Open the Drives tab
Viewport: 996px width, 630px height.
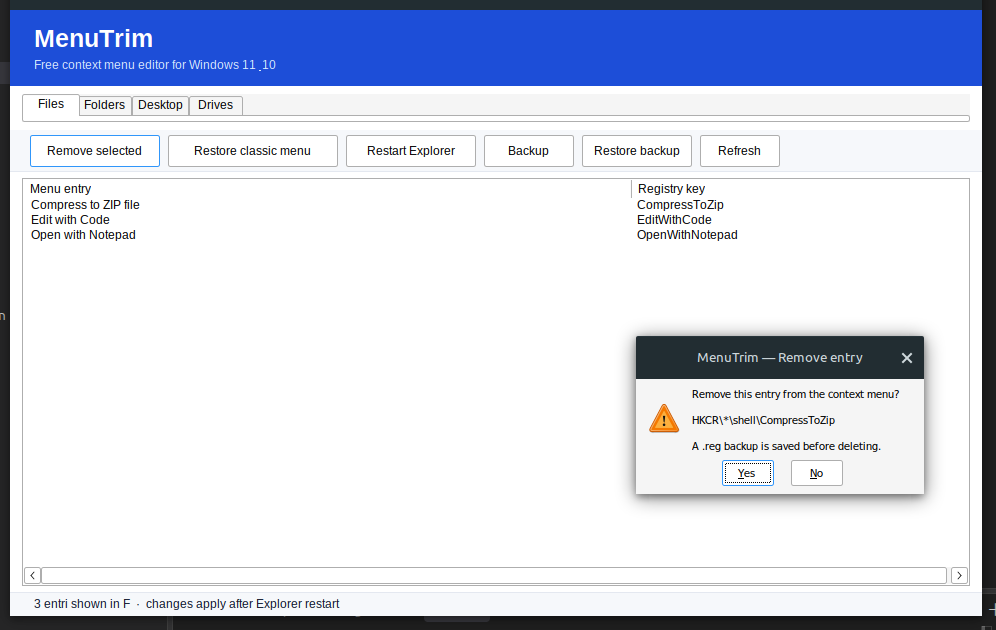pos(215,105)
